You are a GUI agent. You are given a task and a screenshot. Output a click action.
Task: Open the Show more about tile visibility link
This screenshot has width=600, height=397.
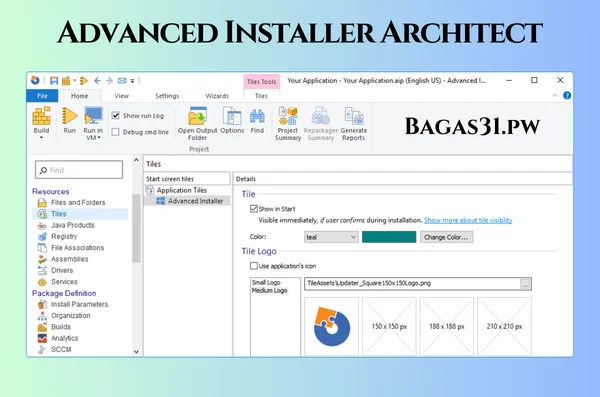tap(468, 220)
